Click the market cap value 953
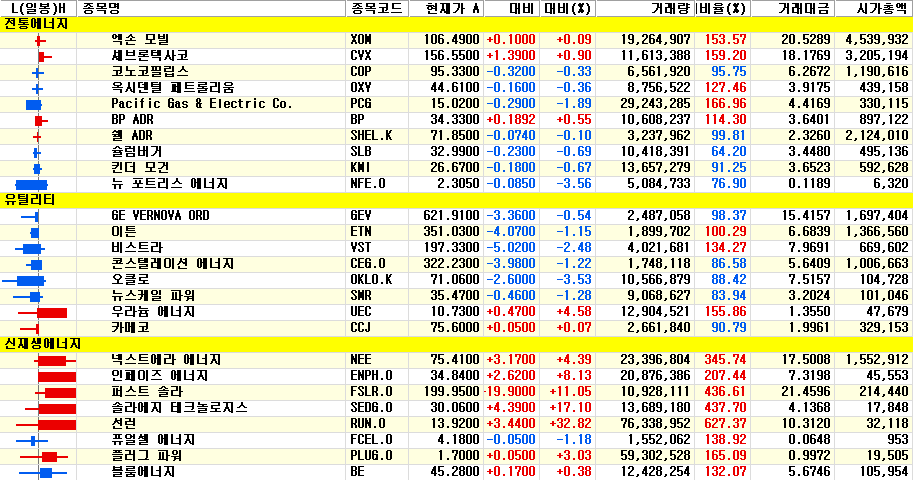Image resolution: width=913 pixels, height=480 pixels. [897, 440]
